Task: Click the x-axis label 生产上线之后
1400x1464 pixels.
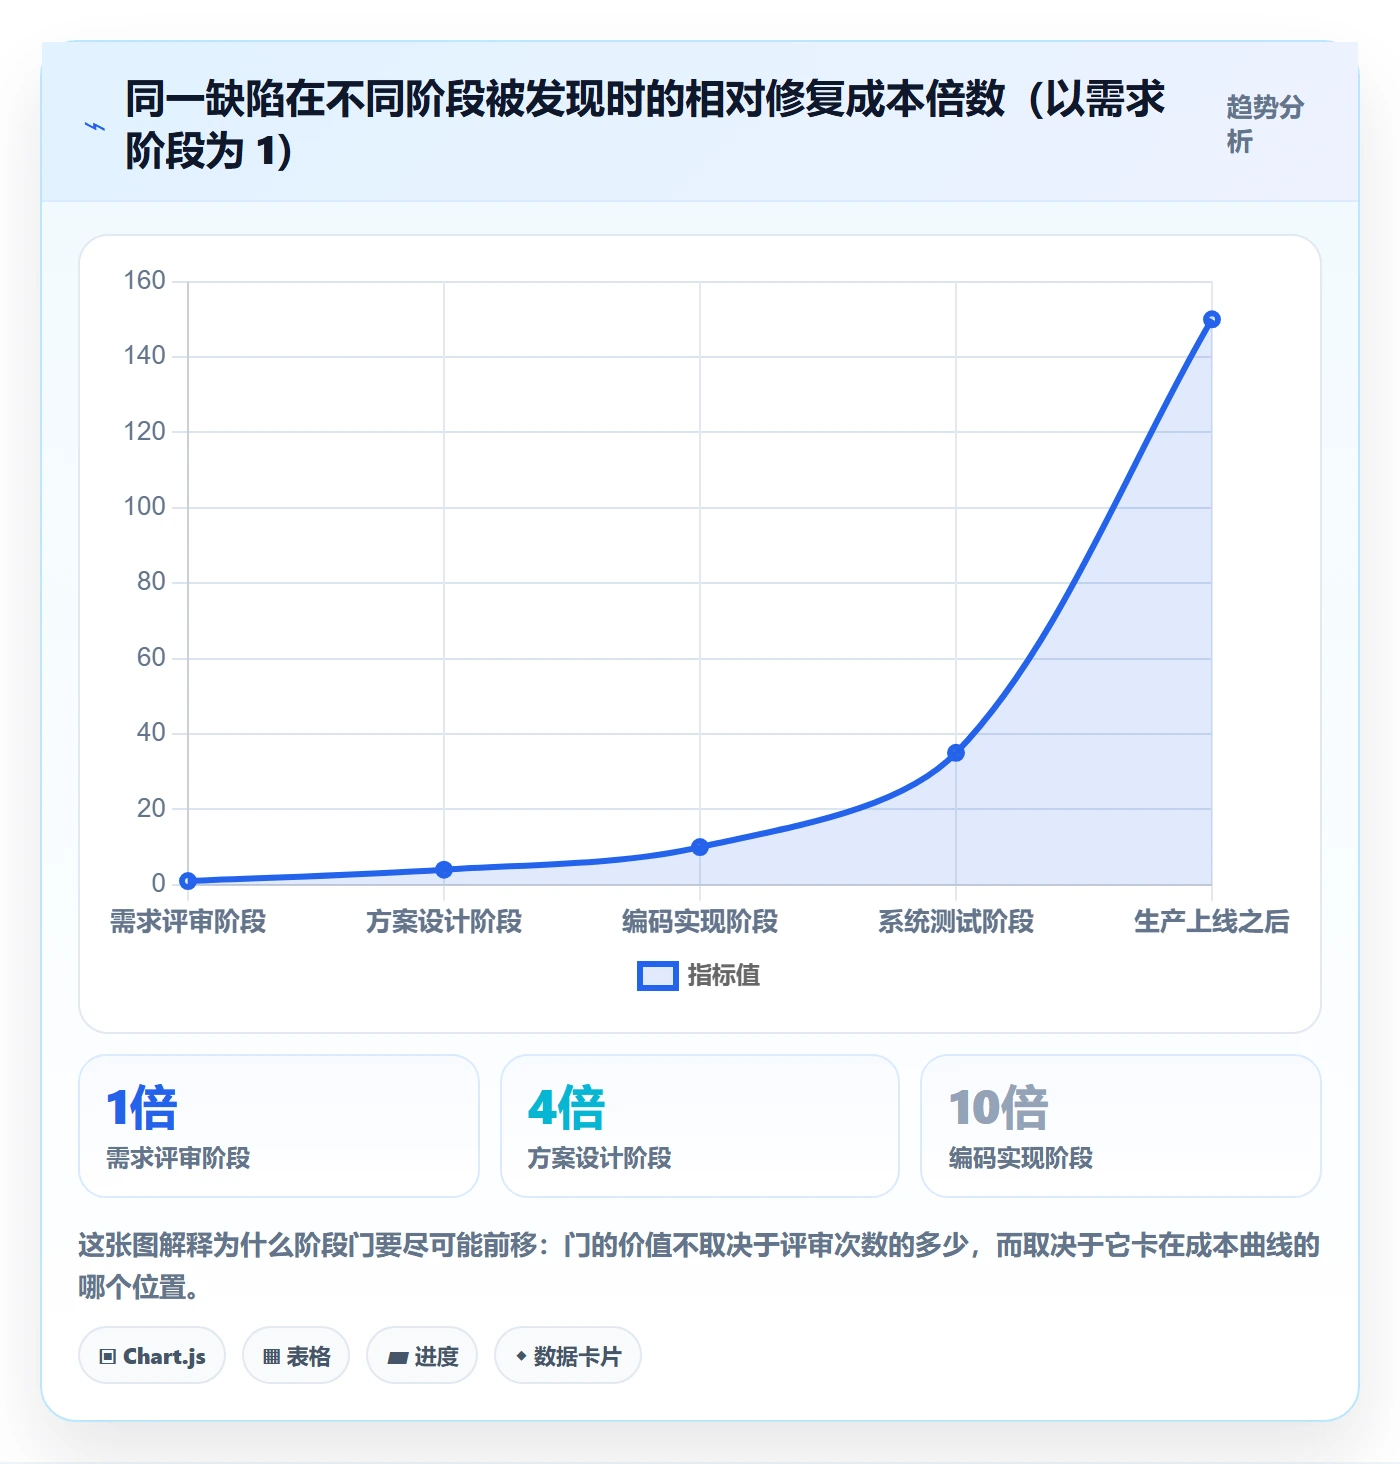Action: tap(1212, 922)
